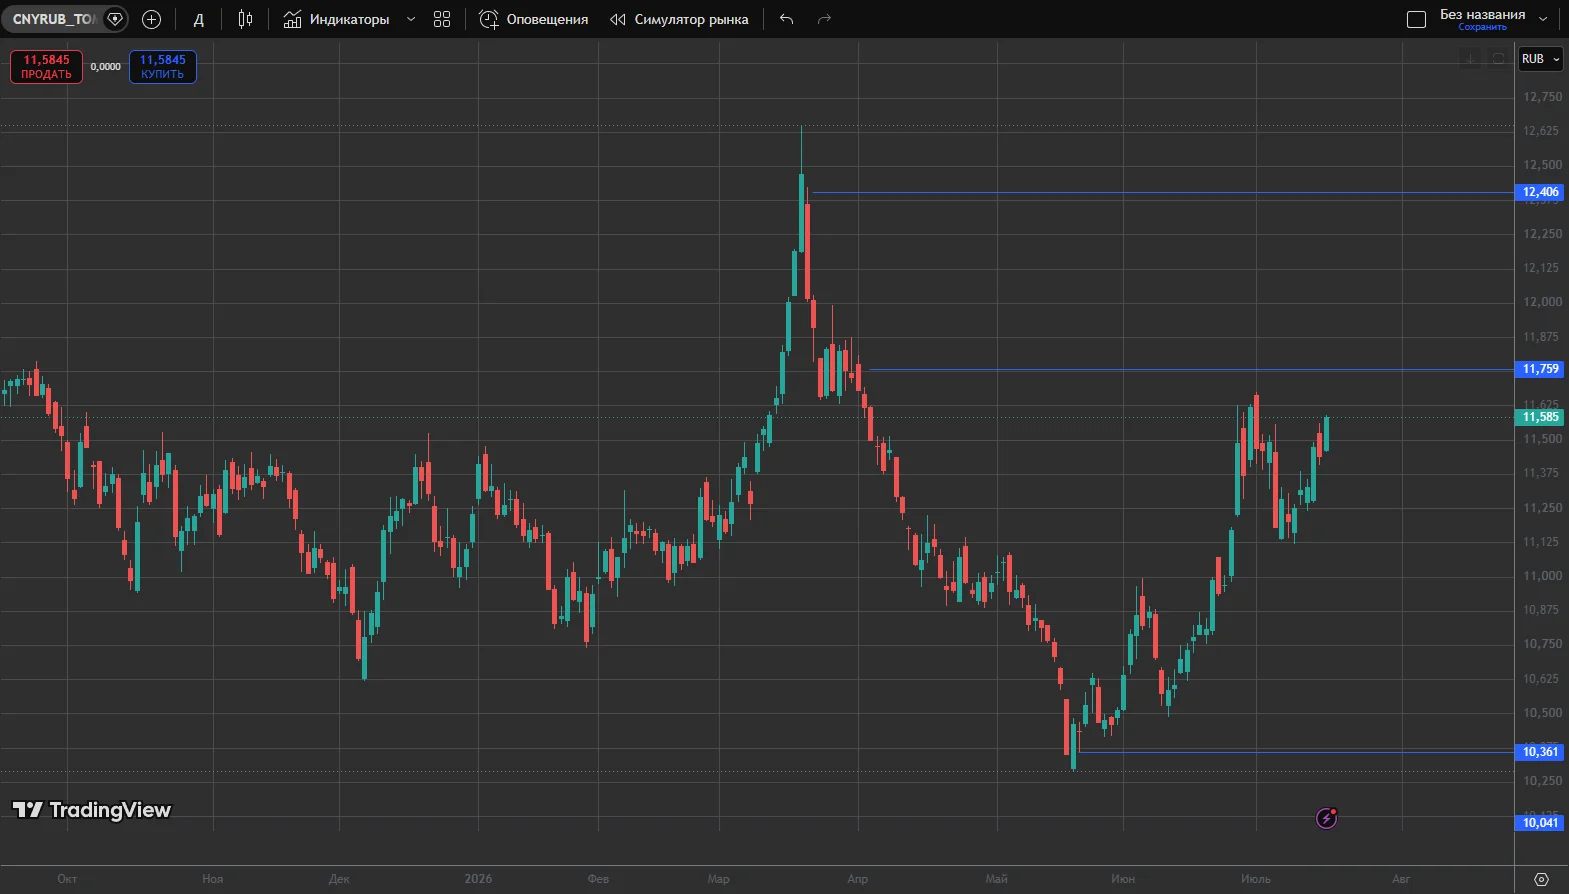The image size is (1569, 894).
Task: Click the Ноя label on time axis
Action: (213, 879)
